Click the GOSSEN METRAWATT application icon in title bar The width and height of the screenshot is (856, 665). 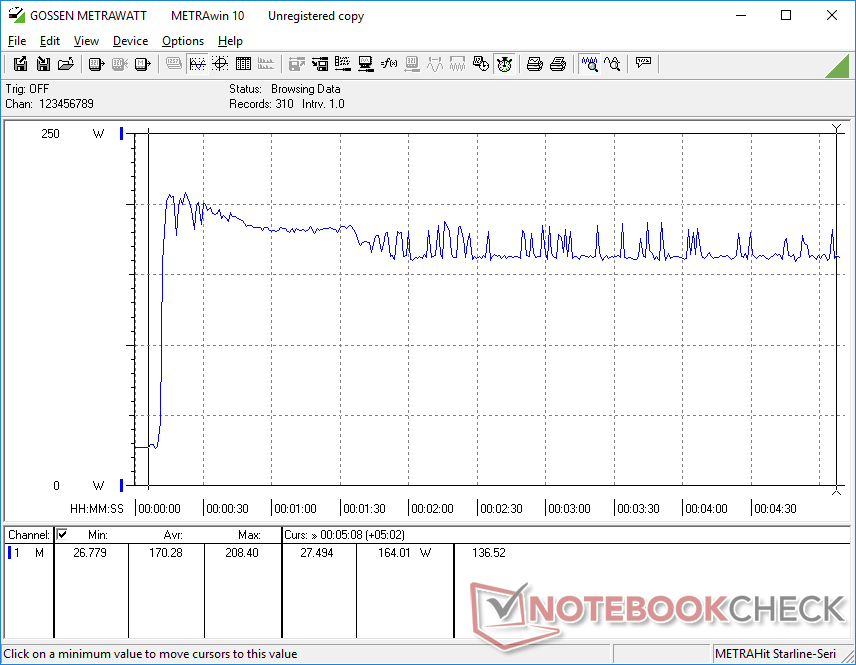[x=16, y=15]
